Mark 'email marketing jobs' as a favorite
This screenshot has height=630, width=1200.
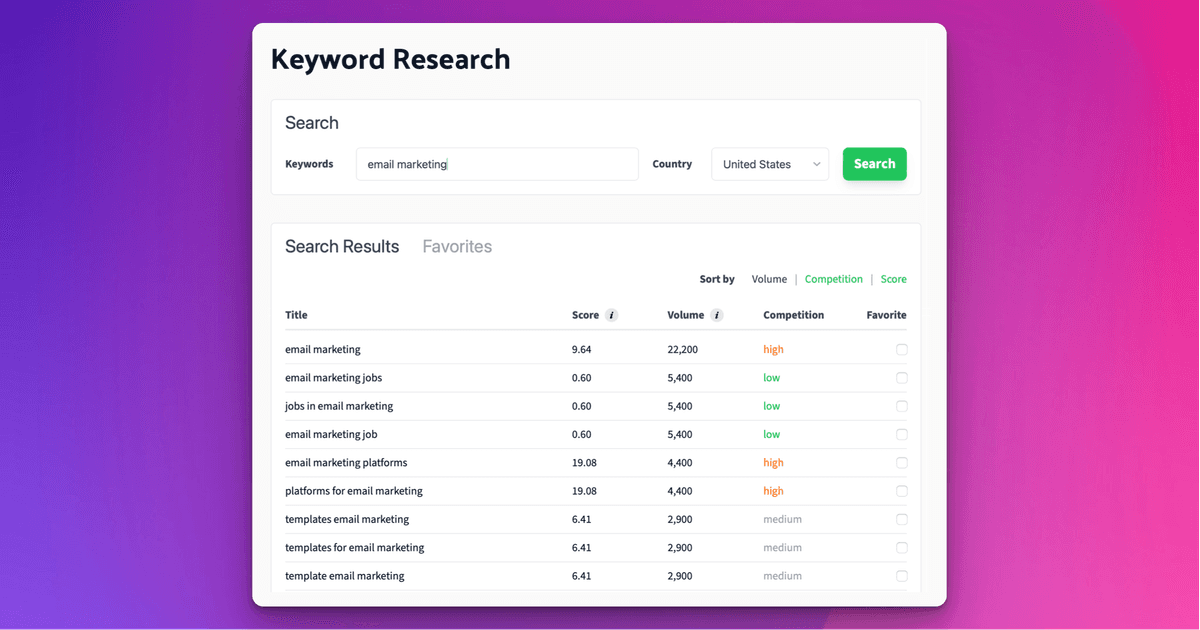pyautogui.click(x=902, y=378)
